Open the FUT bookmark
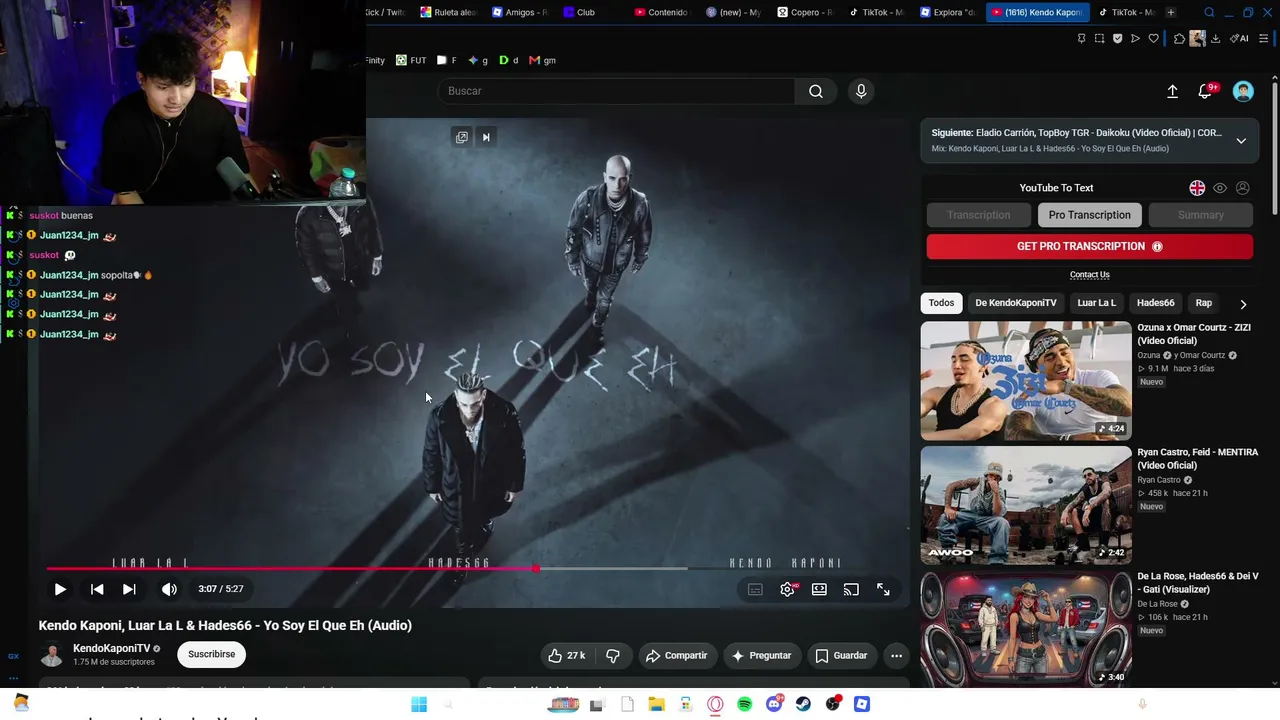The width and height of the screenshot is (1280, 720). (411, 60)
